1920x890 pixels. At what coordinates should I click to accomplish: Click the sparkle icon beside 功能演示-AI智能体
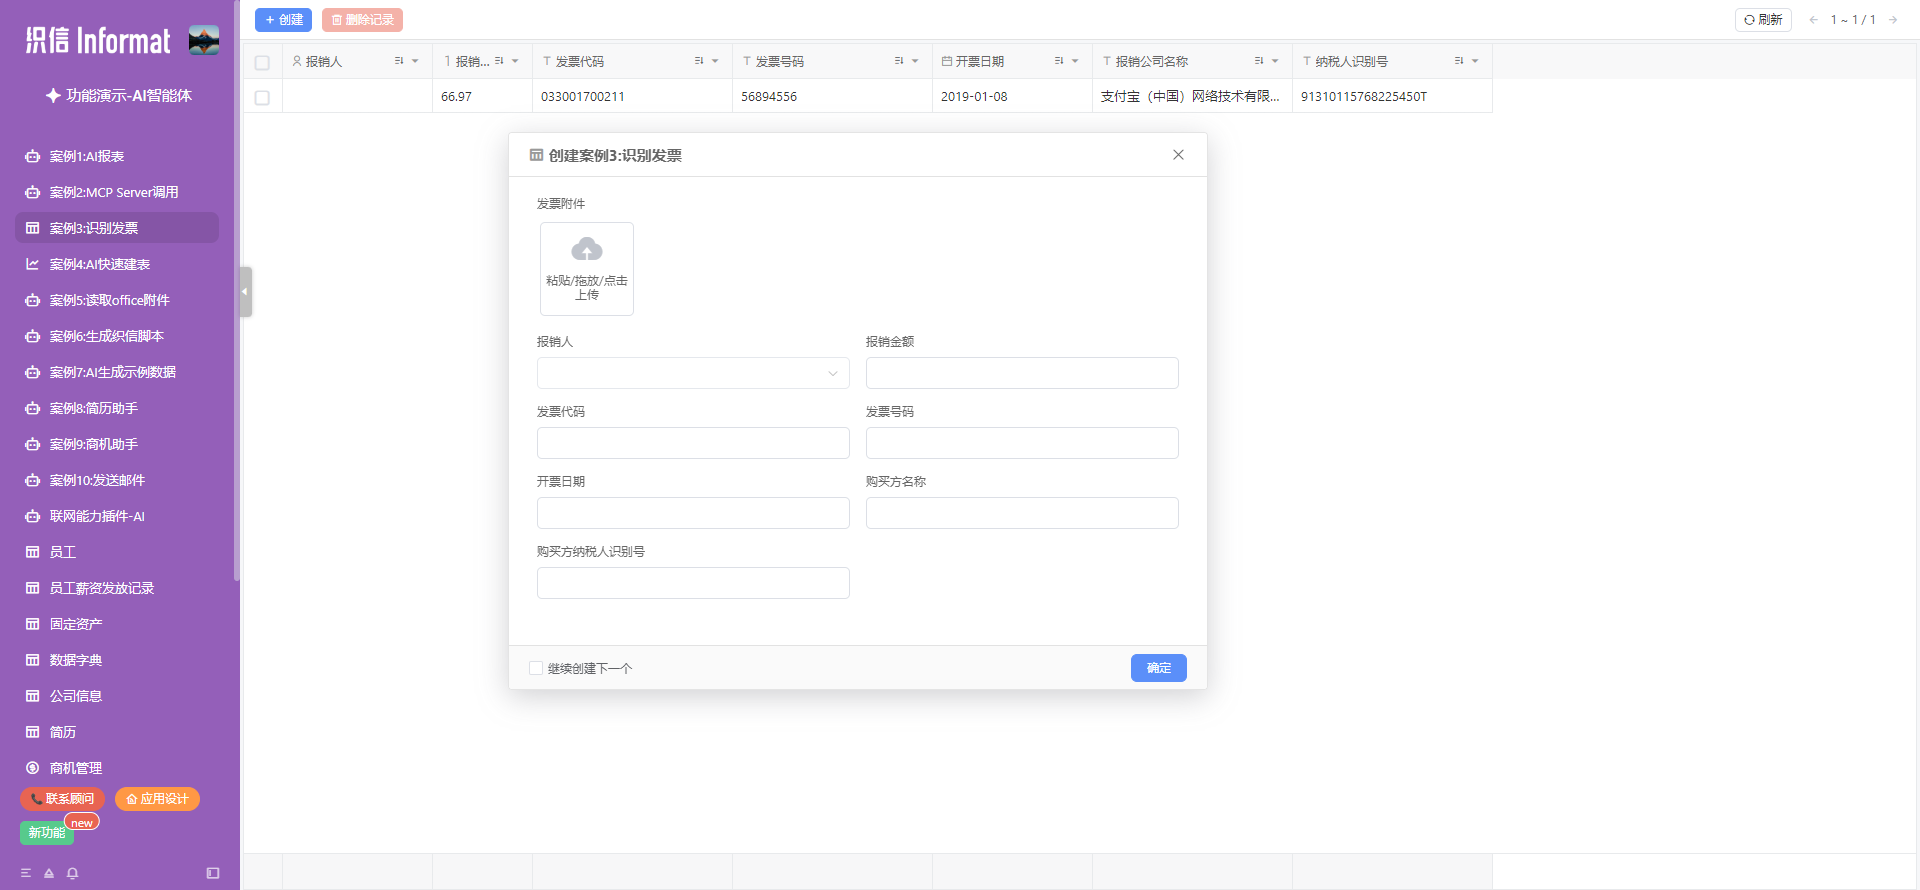point(54,96)
